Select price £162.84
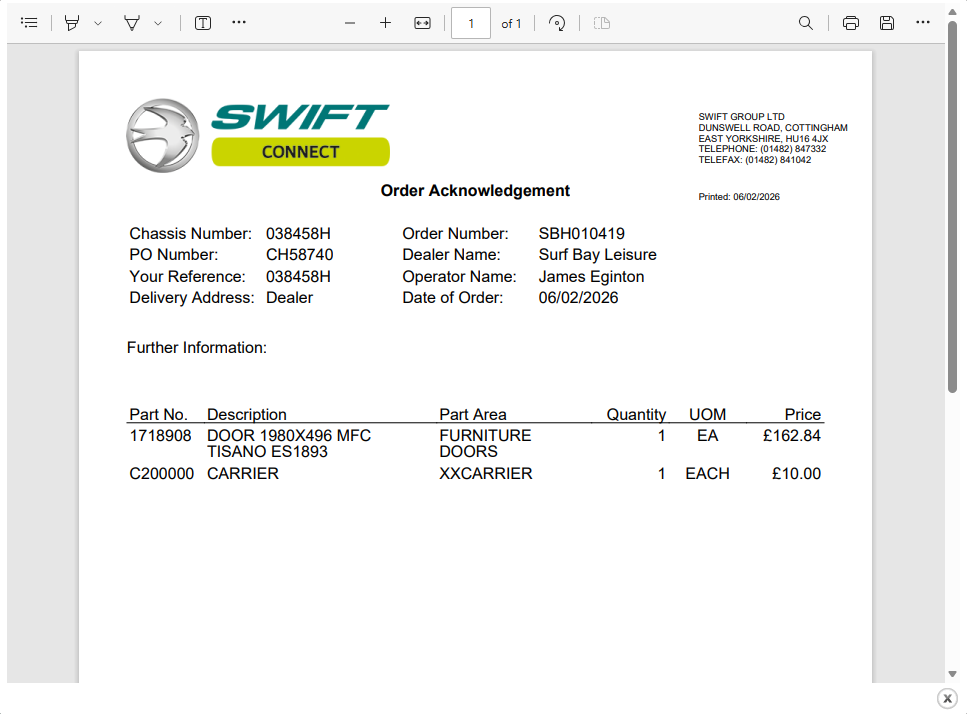The image size is (967, 714). click(x=792, y=436)
